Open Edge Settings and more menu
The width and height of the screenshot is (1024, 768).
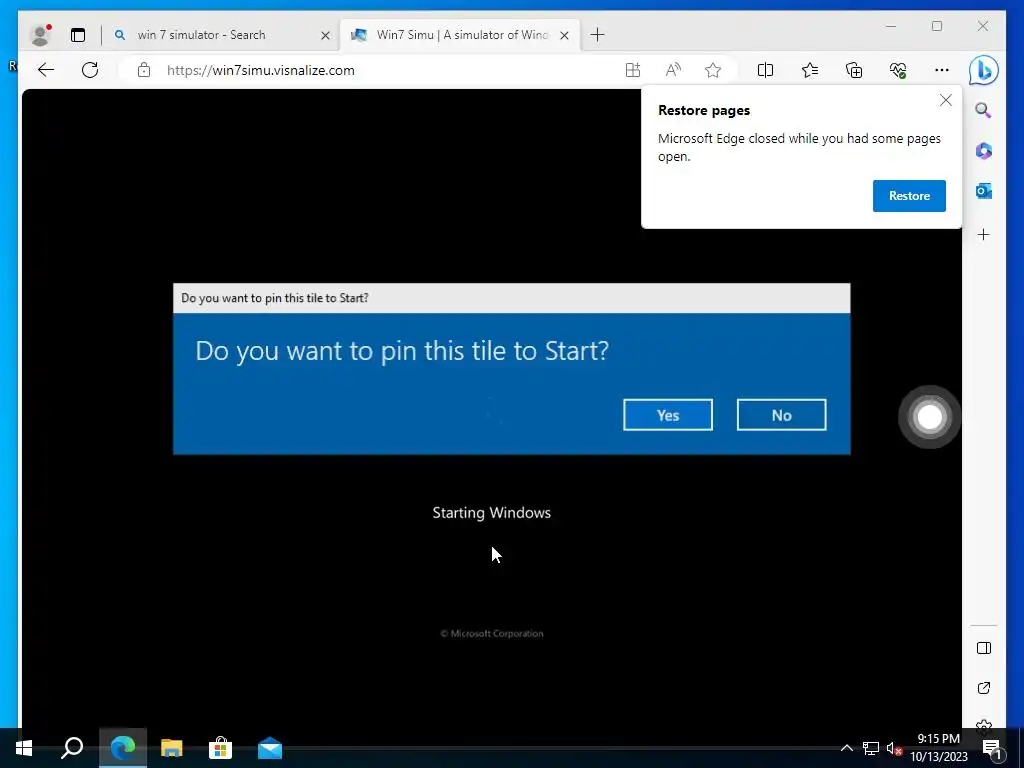point(942,70)
